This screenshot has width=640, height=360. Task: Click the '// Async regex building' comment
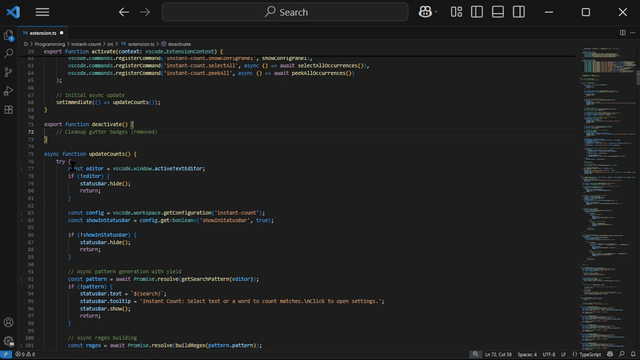click(102, 338)
